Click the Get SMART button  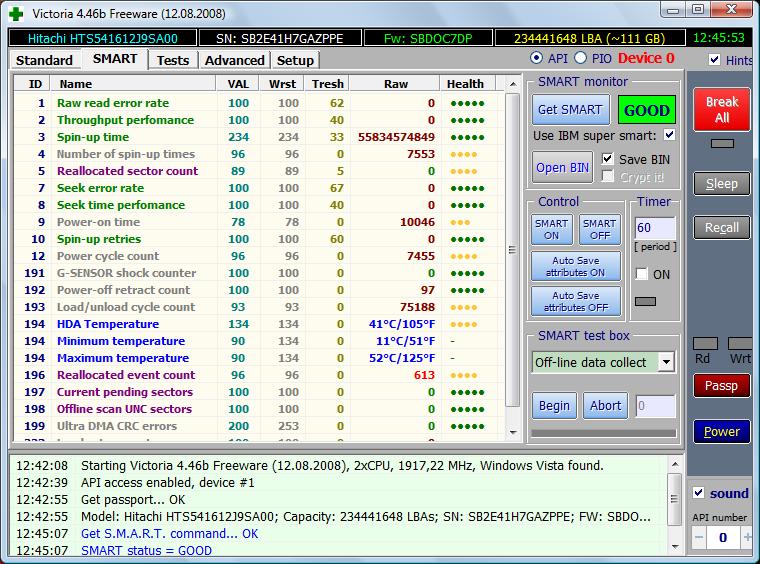(570, 110)
